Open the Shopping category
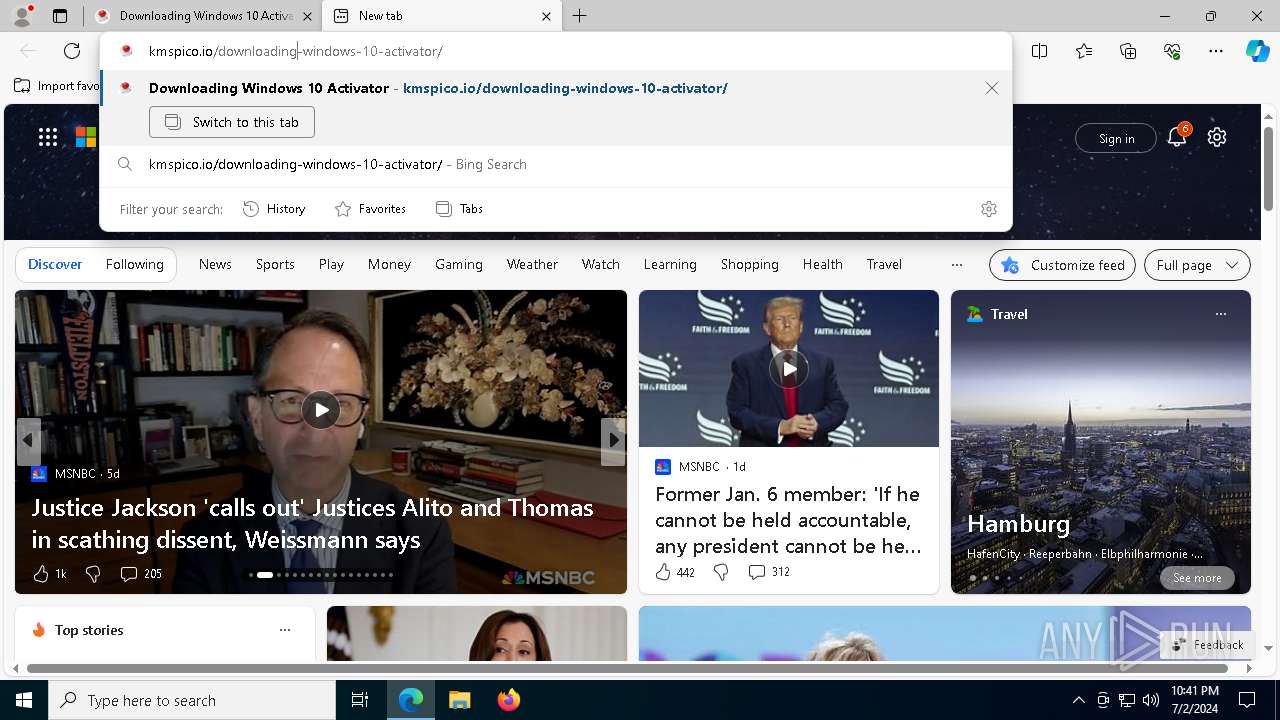This screenshot has width=1280, height=720. coord(749,264)
